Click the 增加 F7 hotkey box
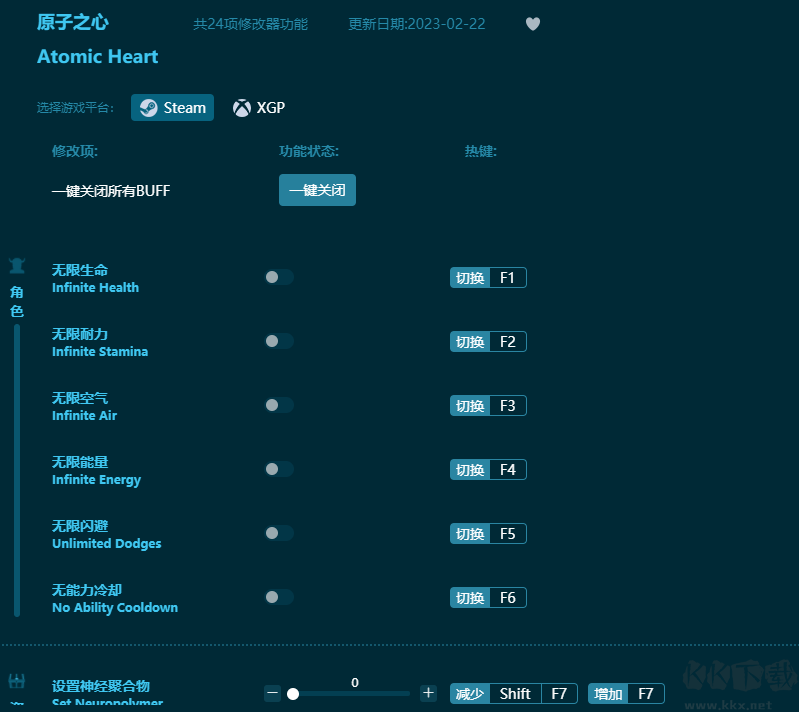799x712 pixels. coord(626,694)
